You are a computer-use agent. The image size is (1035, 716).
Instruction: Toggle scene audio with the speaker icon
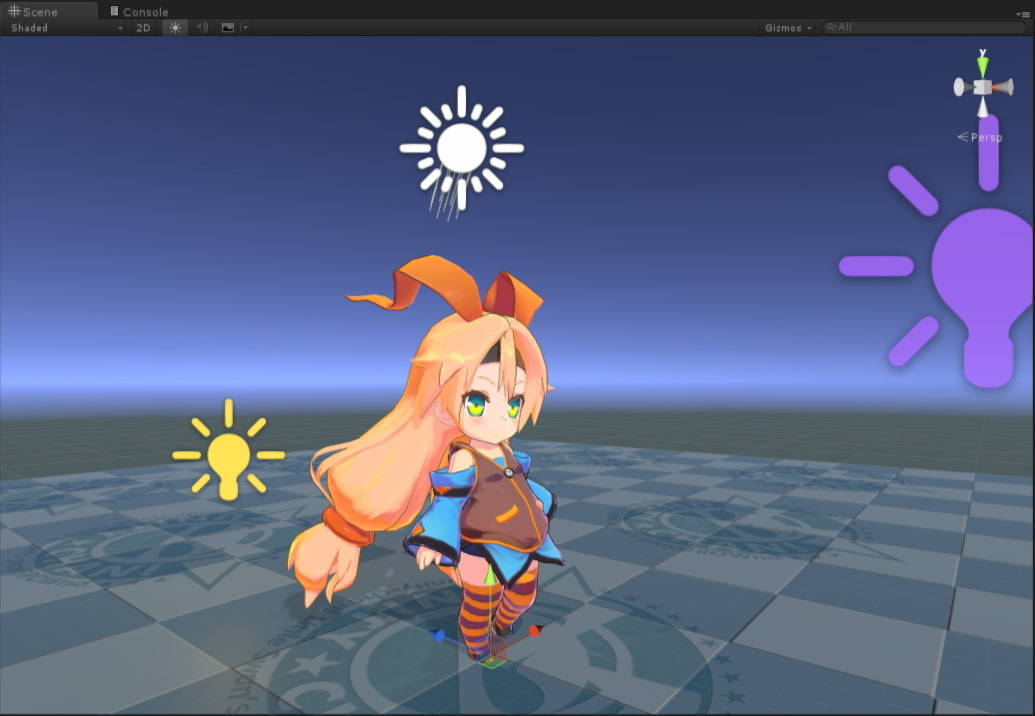[x=202, y=28]
